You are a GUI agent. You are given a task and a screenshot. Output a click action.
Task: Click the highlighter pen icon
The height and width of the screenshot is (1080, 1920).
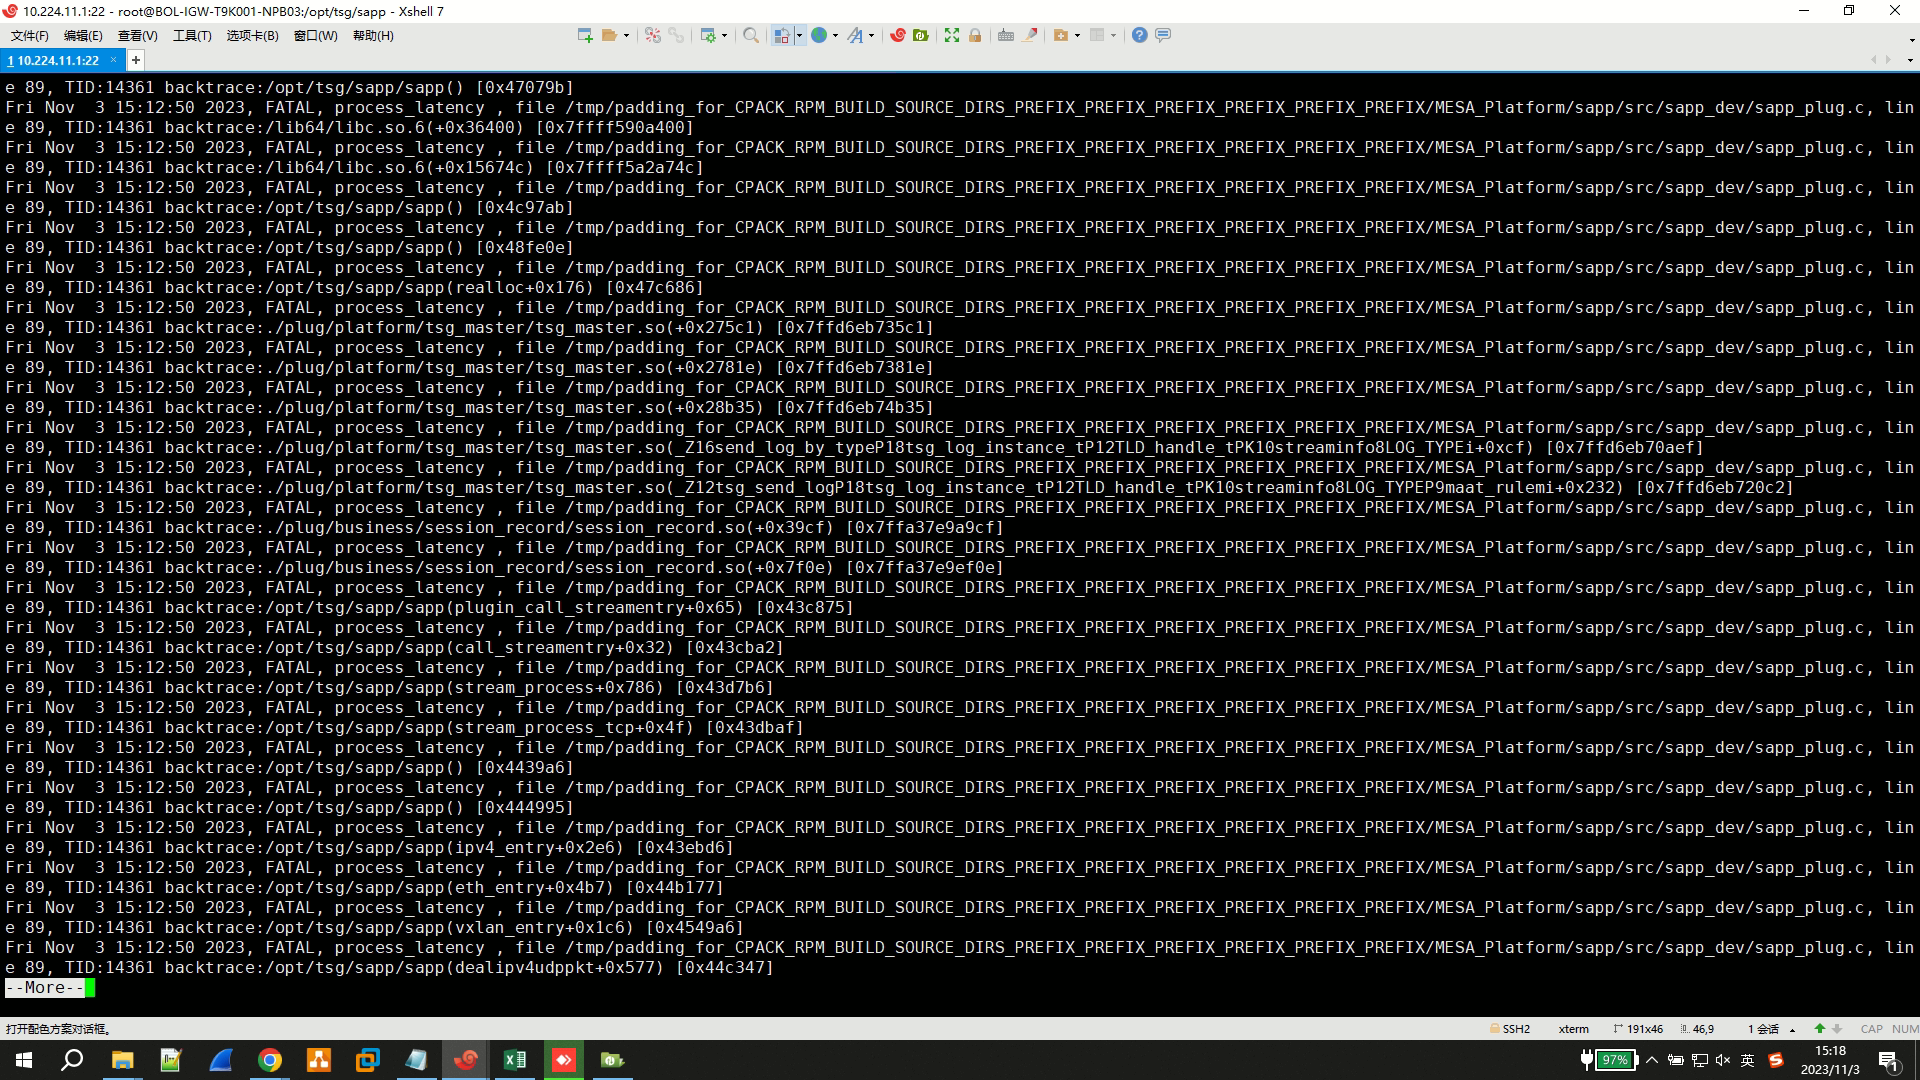pyautogui.click(x=1030, y=35)
